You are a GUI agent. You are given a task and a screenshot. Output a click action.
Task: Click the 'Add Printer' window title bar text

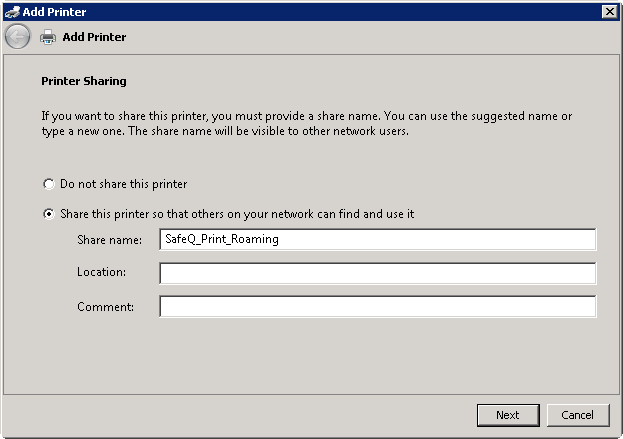pos(54,11)
